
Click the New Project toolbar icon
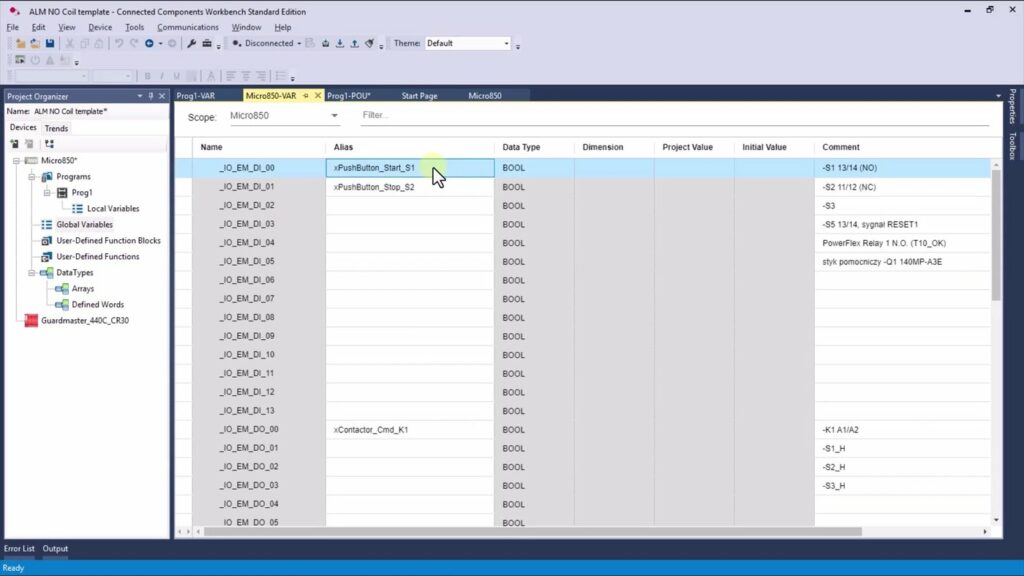point(21,44)
